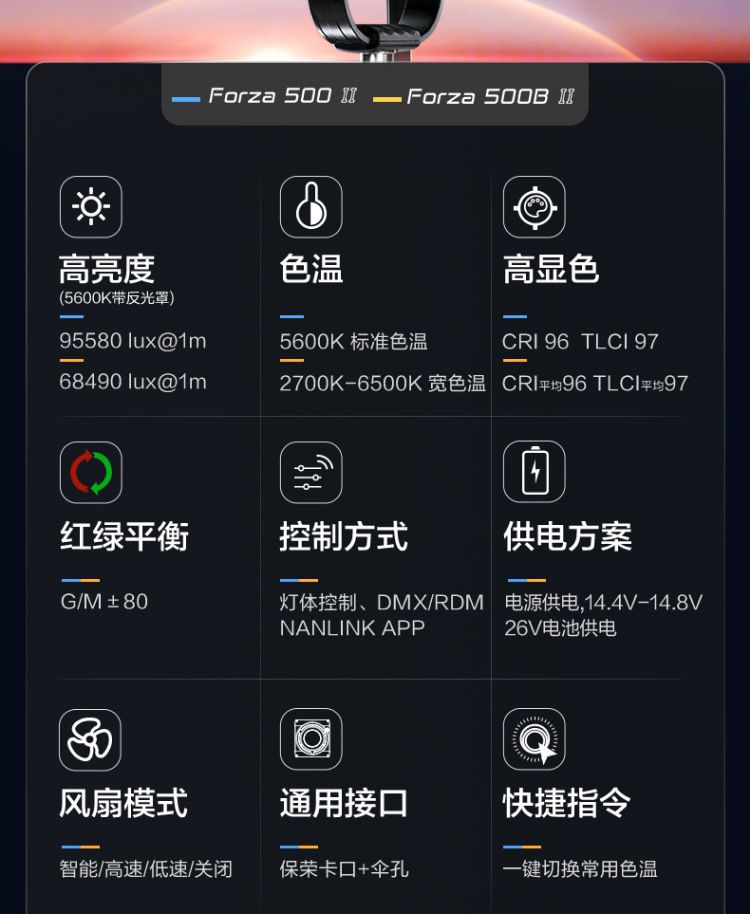This screenshot has height=914, width=750.
Task: Click the battery power supply icon
Action: (534, 472)
